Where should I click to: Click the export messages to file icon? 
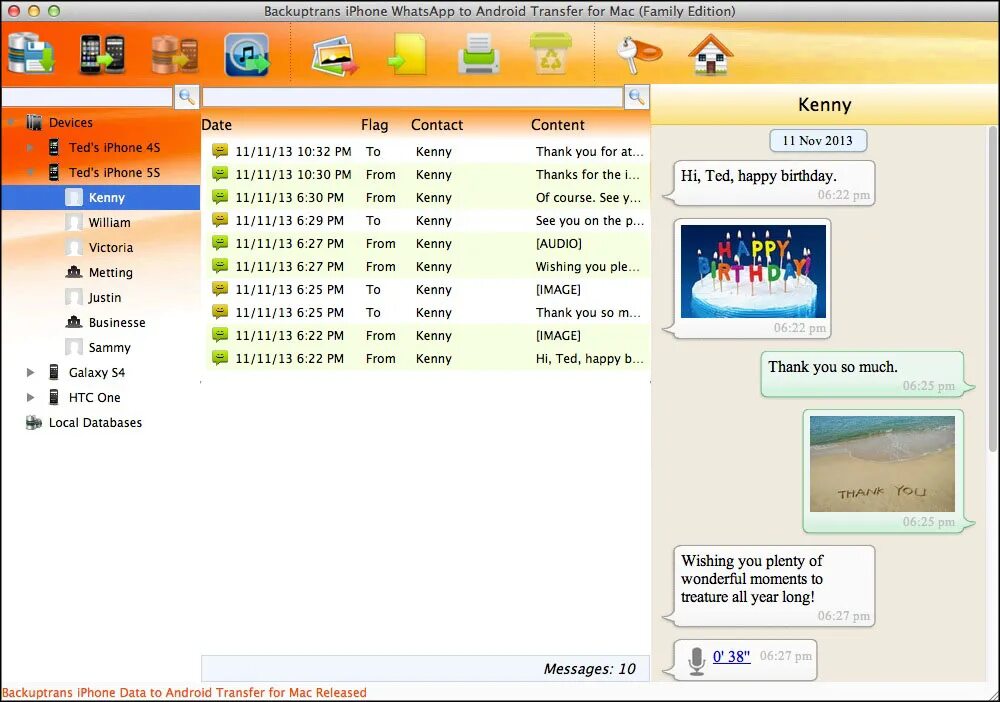point(407,55)
